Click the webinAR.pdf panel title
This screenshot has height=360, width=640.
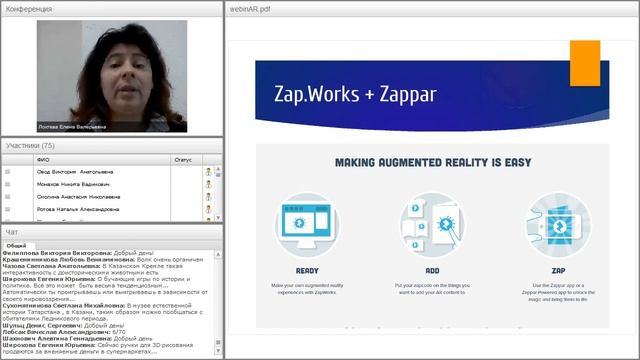tap(250, 9)
